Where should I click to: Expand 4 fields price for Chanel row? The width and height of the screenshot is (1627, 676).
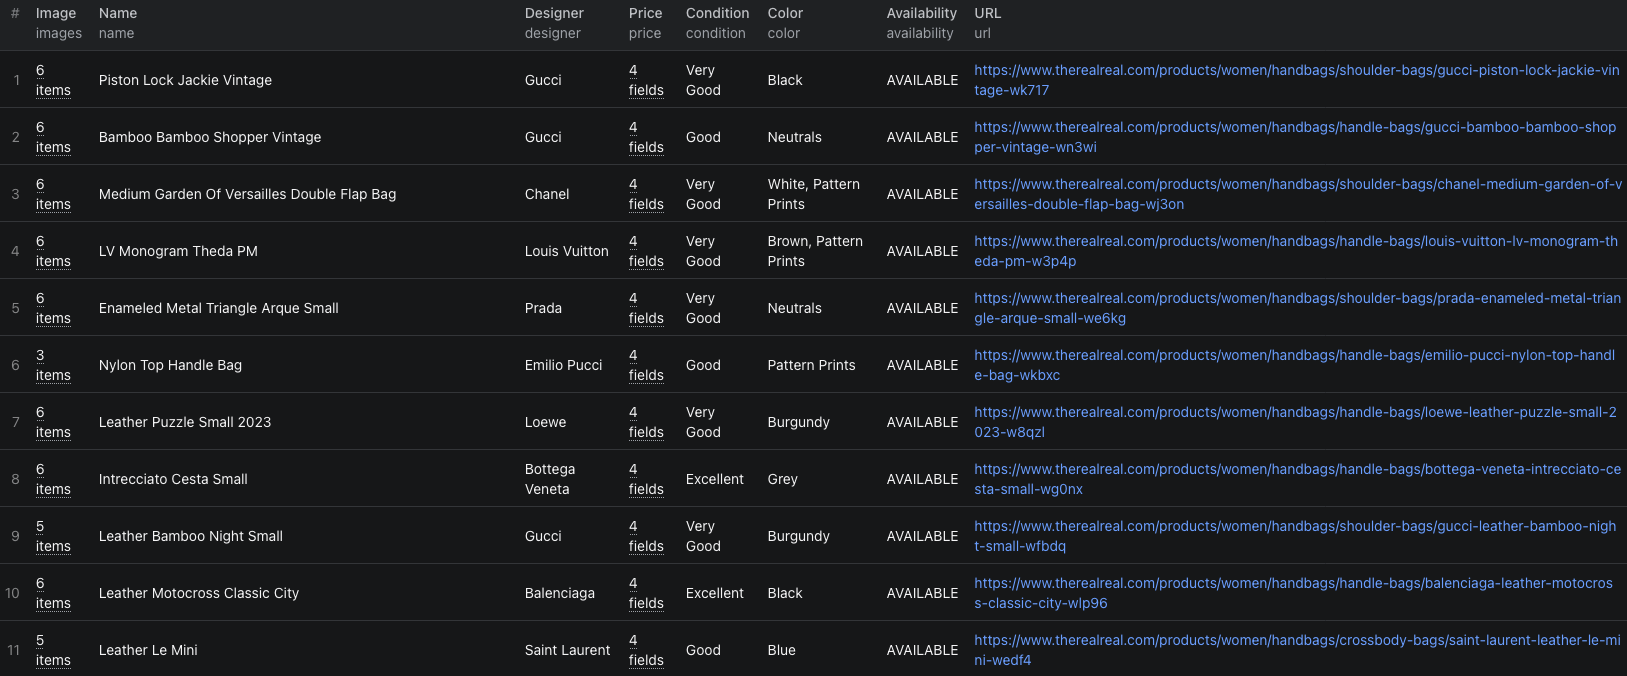click(x=646, y=194)
